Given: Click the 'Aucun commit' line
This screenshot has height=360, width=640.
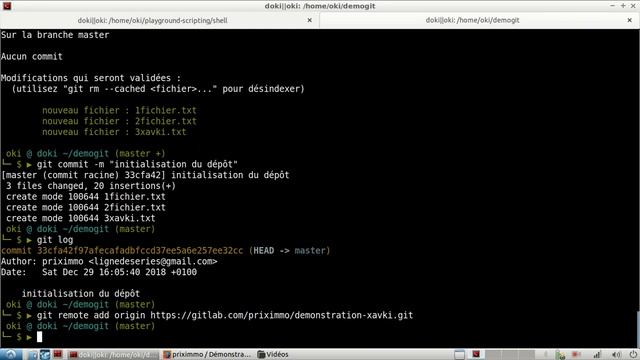Looking at the screenshot, I should (x=32, y=56).
